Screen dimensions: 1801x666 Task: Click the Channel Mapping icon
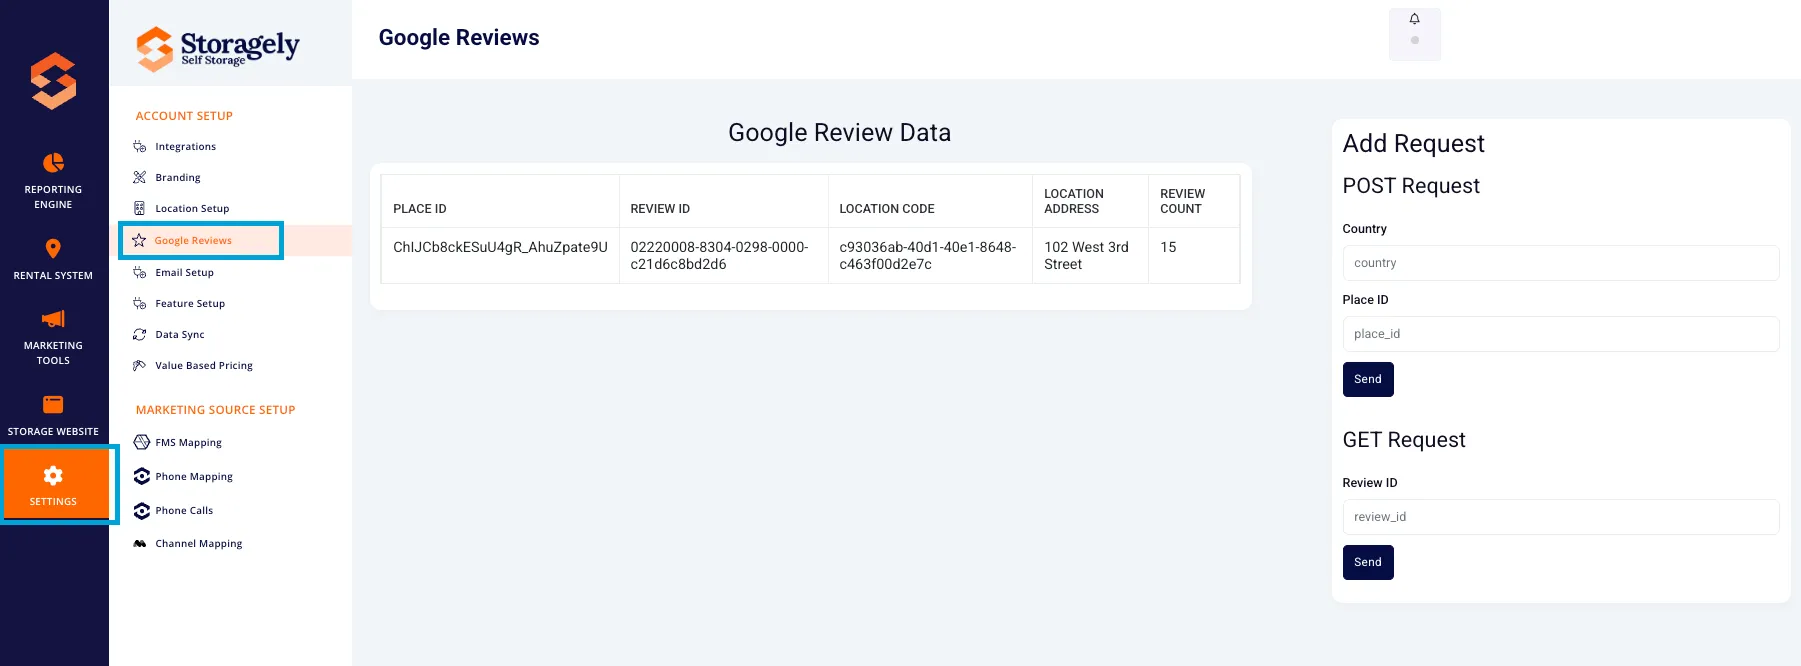pos(140,544)
